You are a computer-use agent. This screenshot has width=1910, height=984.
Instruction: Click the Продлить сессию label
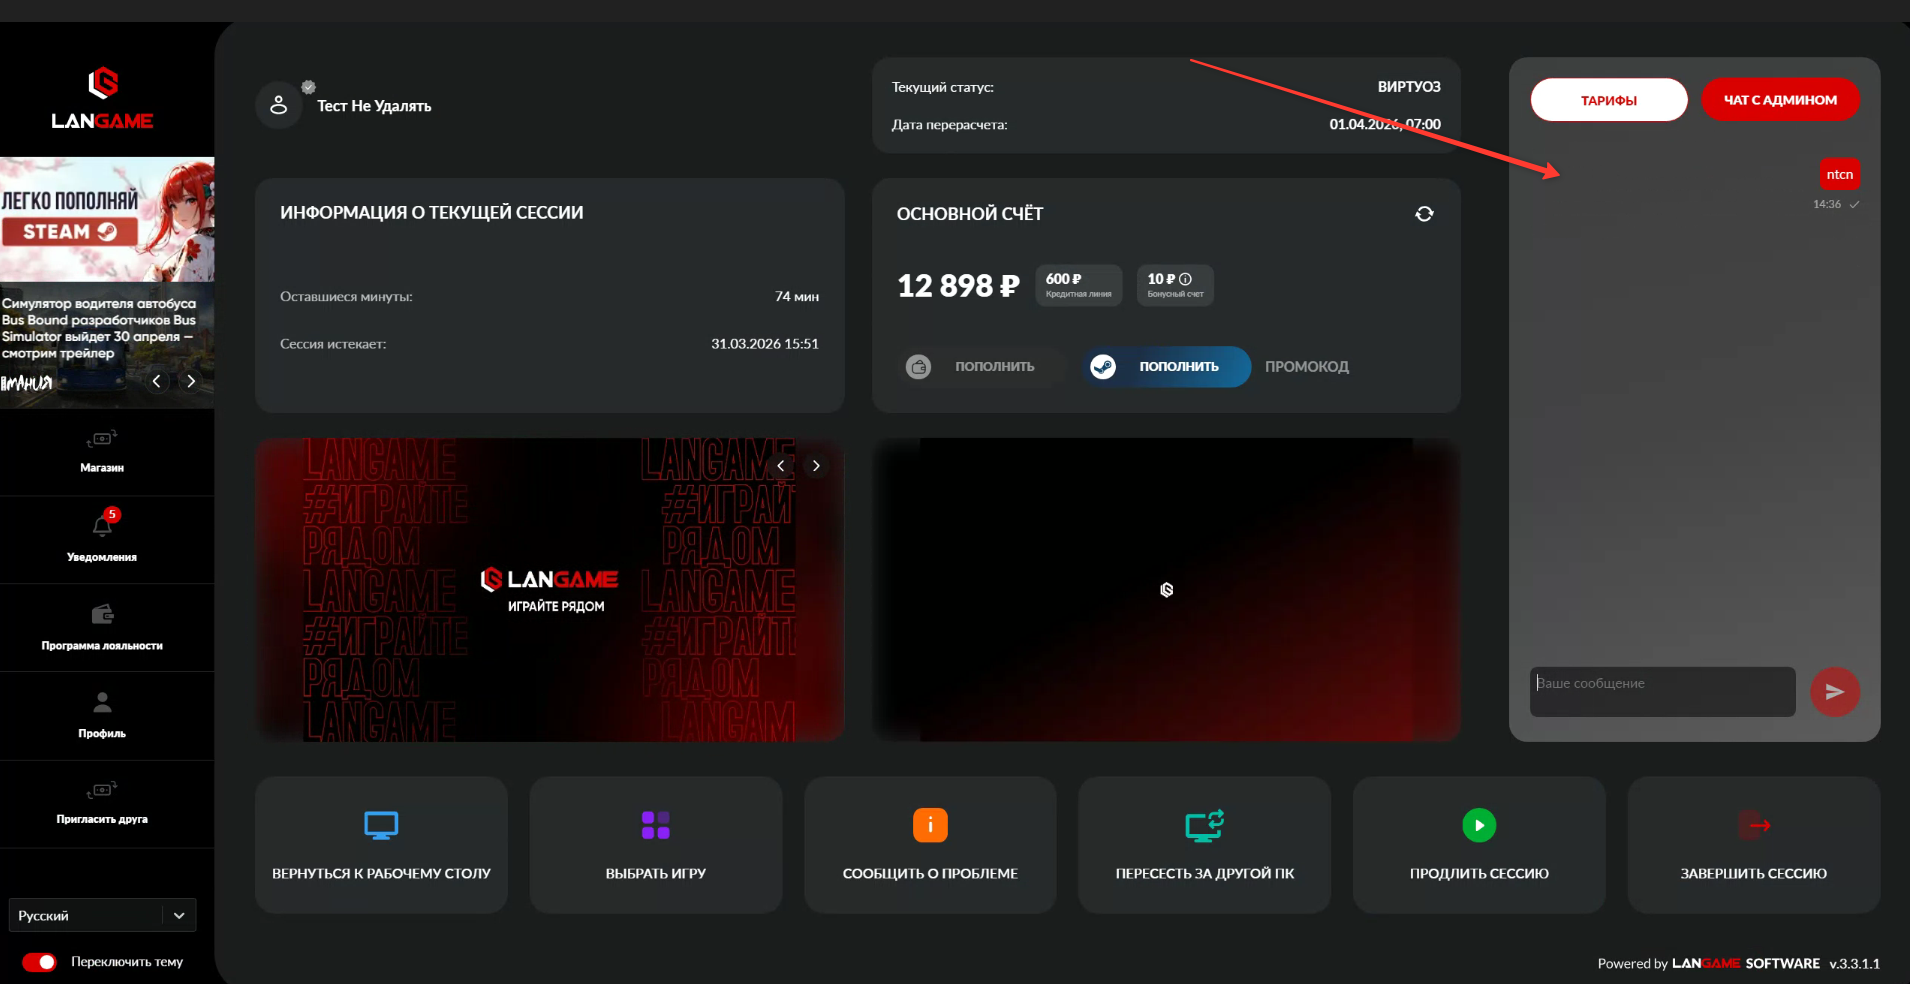[x=1479, y=874]
